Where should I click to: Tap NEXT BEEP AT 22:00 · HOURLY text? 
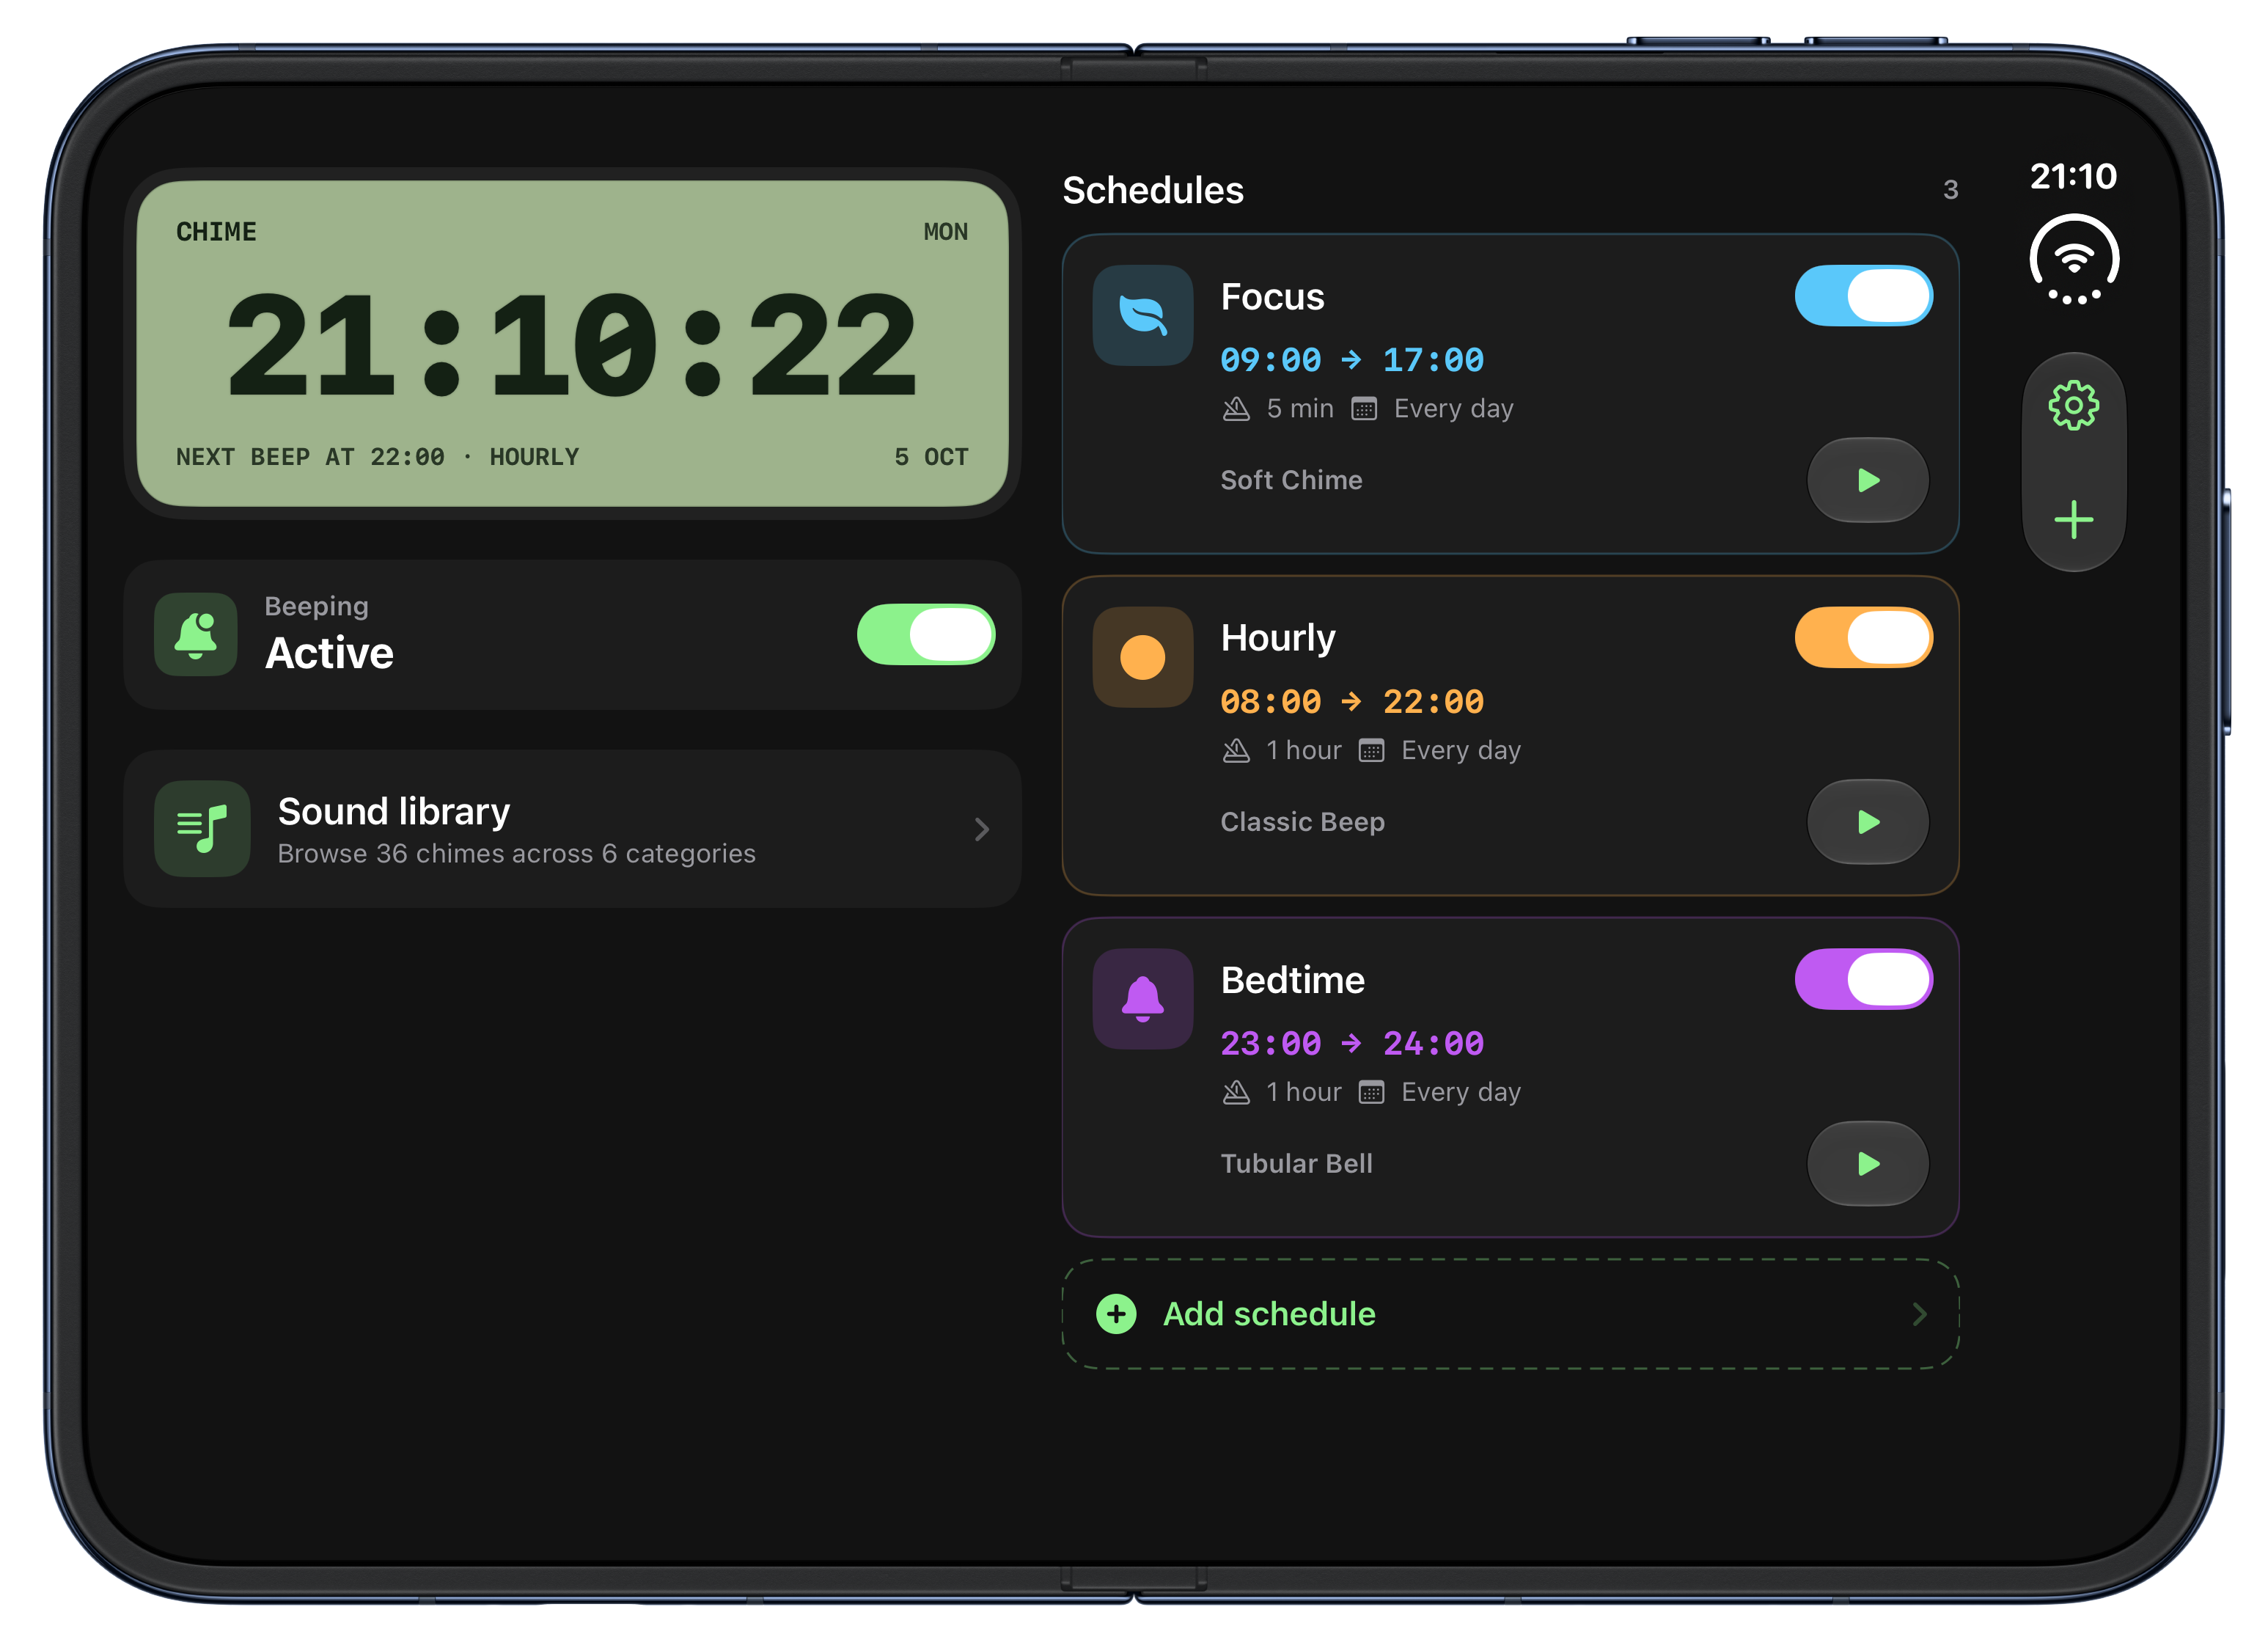pos(377,457)
